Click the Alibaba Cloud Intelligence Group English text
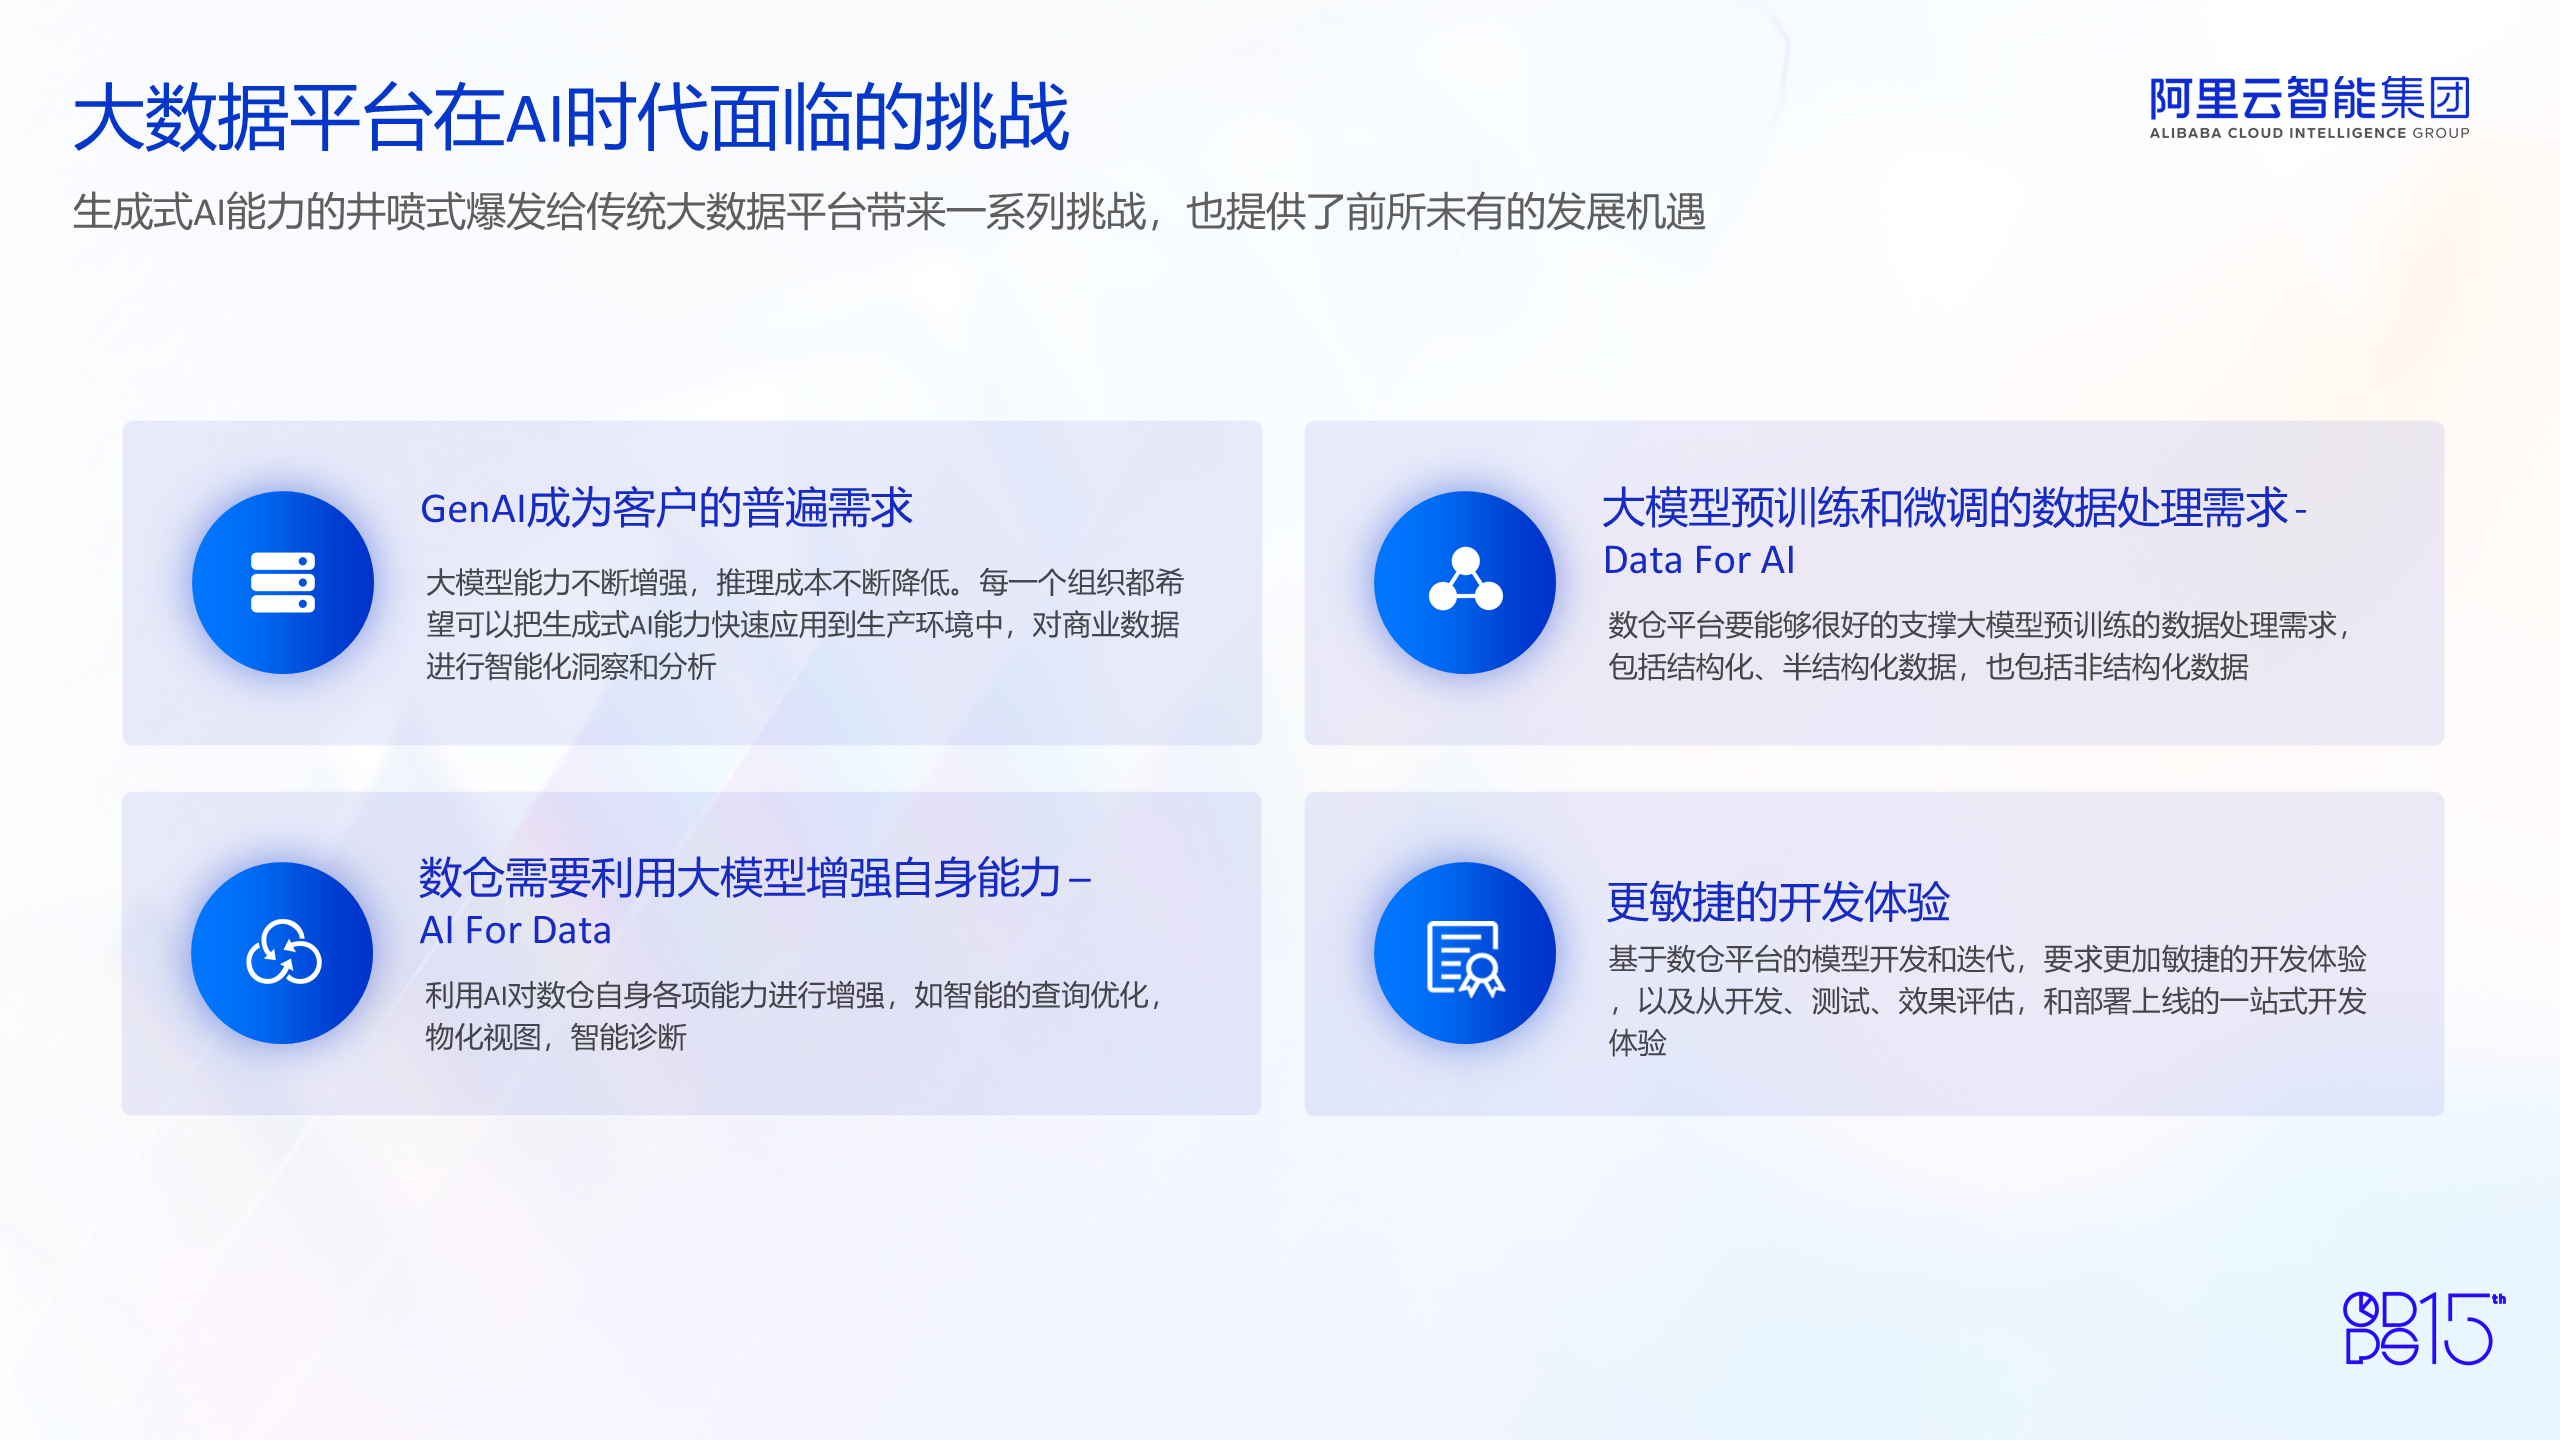 click(2309, 133)
